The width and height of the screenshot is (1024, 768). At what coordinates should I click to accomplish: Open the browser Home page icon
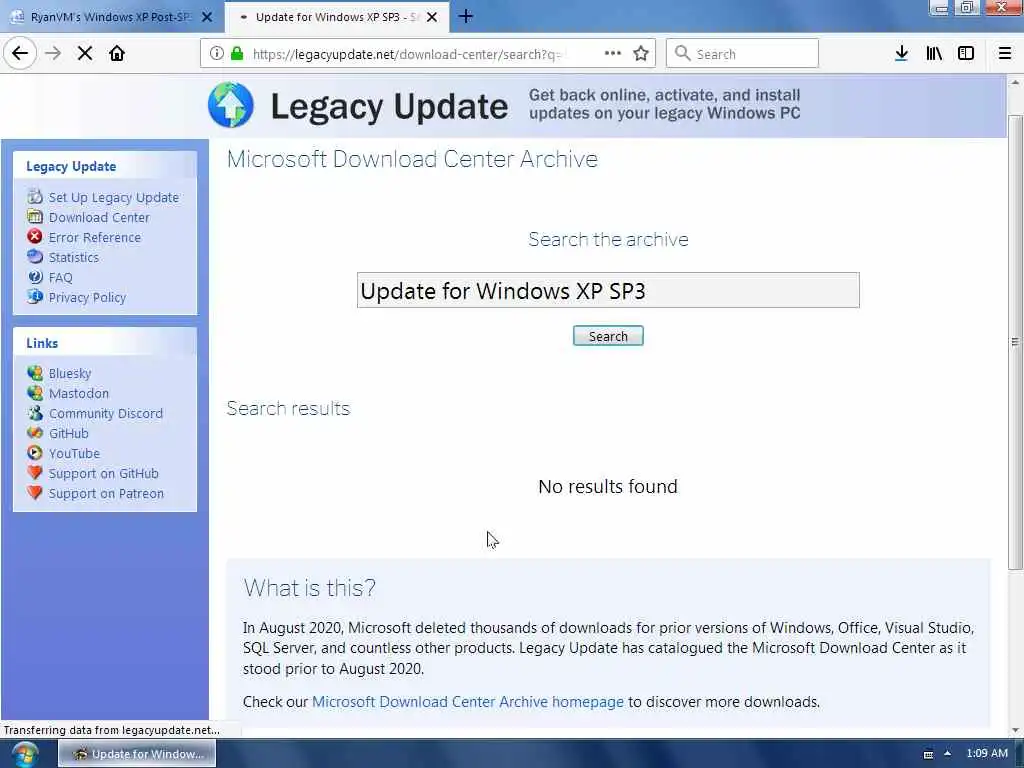117,54
